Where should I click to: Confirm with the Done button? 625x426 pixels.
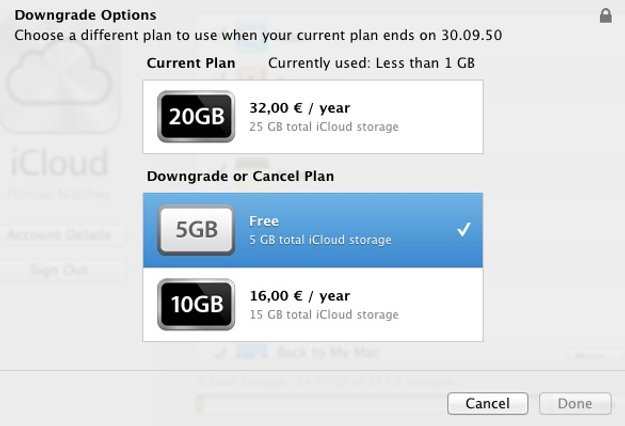575,403
